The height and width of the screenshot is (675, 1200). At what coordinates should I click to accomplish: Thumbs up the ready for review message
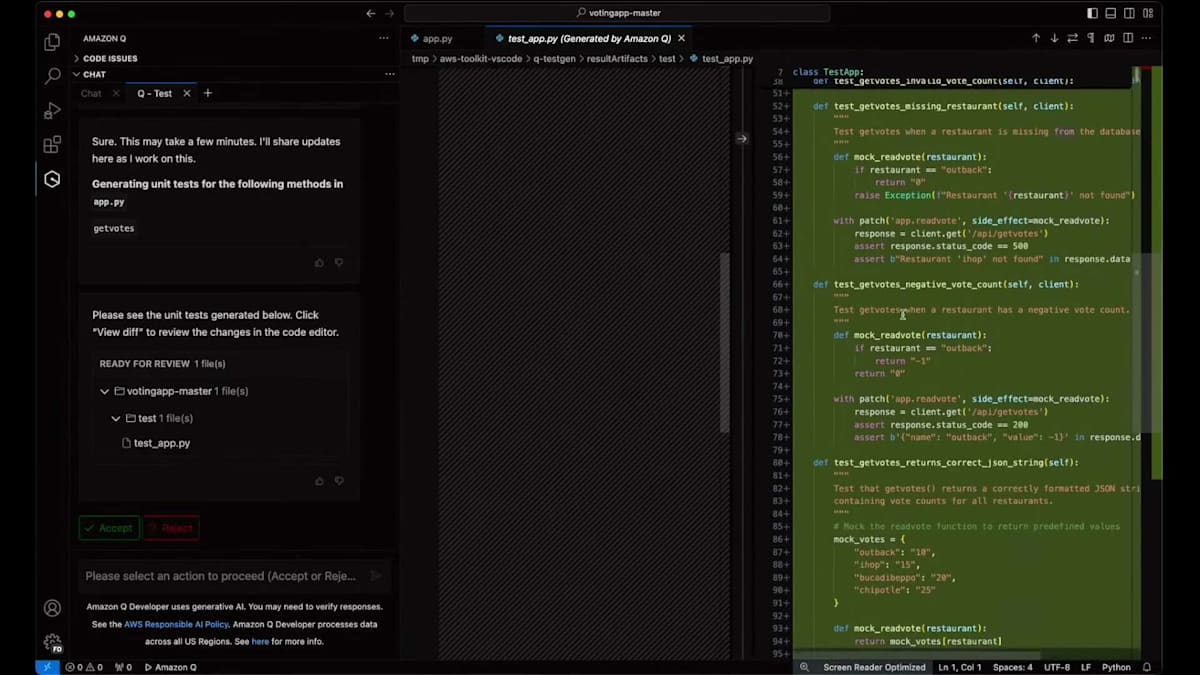pyautogui.click(x=319, y=481)
